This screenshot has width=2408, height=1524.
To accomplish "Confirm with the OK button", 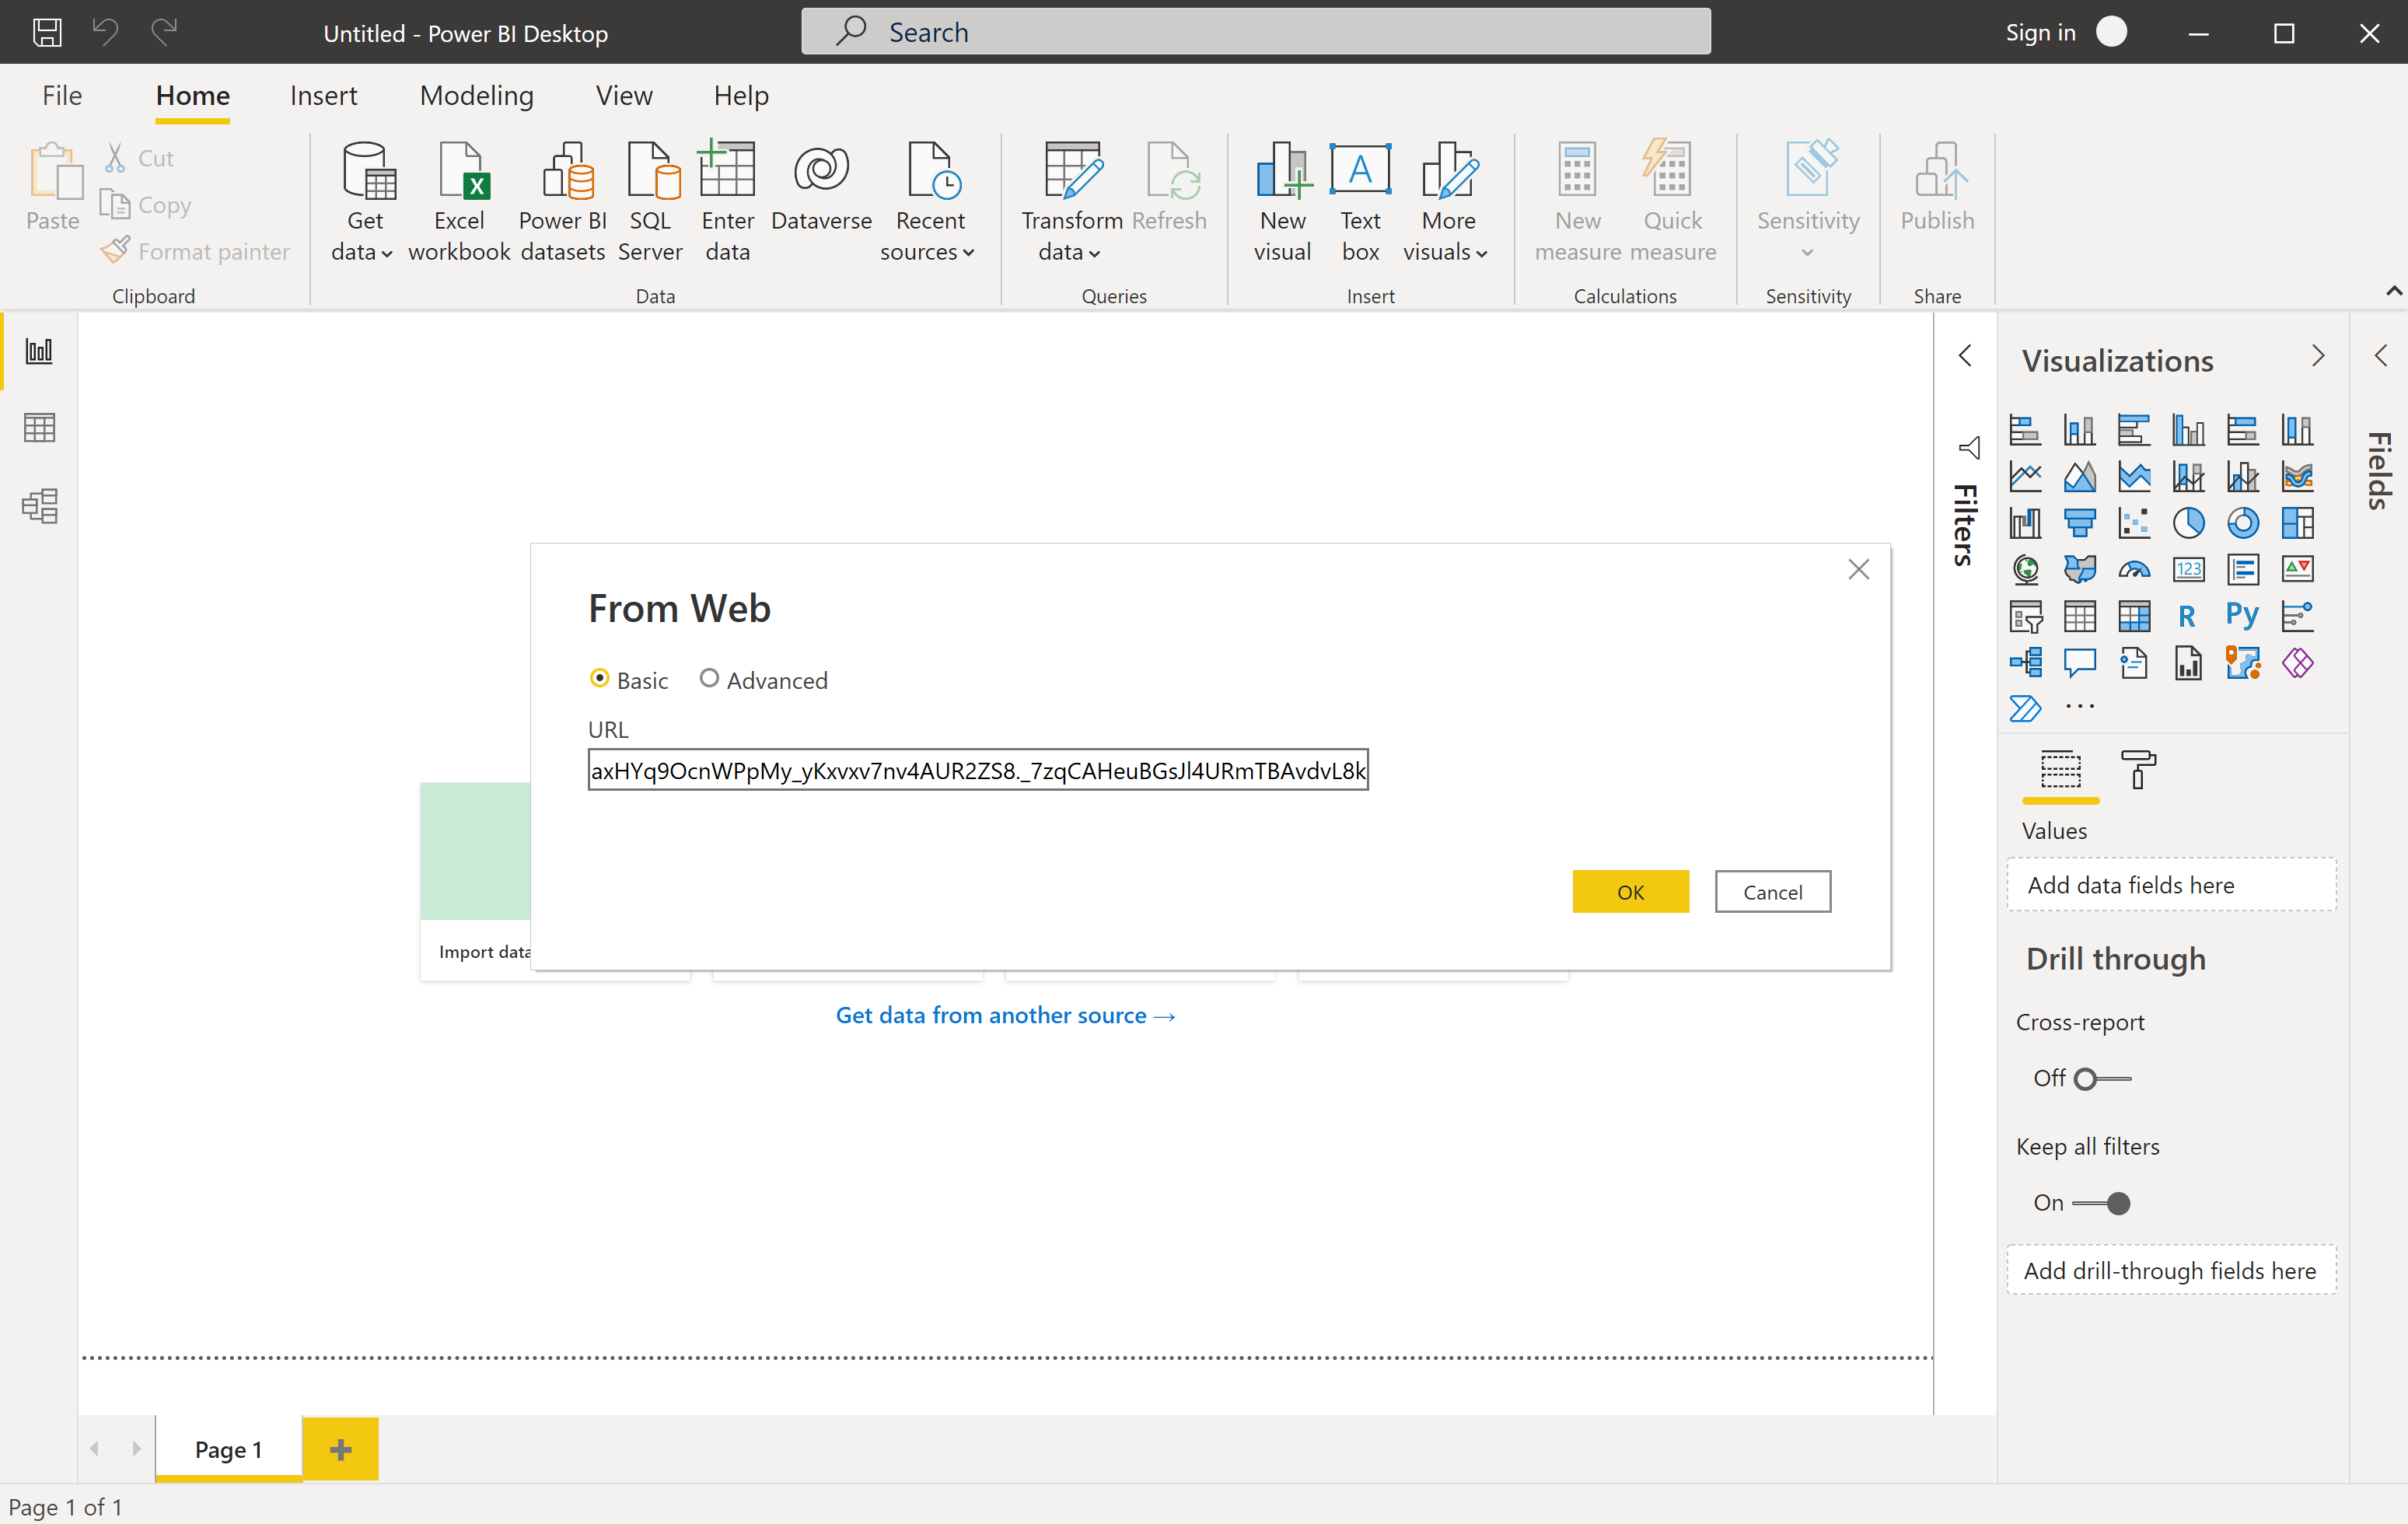I will point(1630,891).
